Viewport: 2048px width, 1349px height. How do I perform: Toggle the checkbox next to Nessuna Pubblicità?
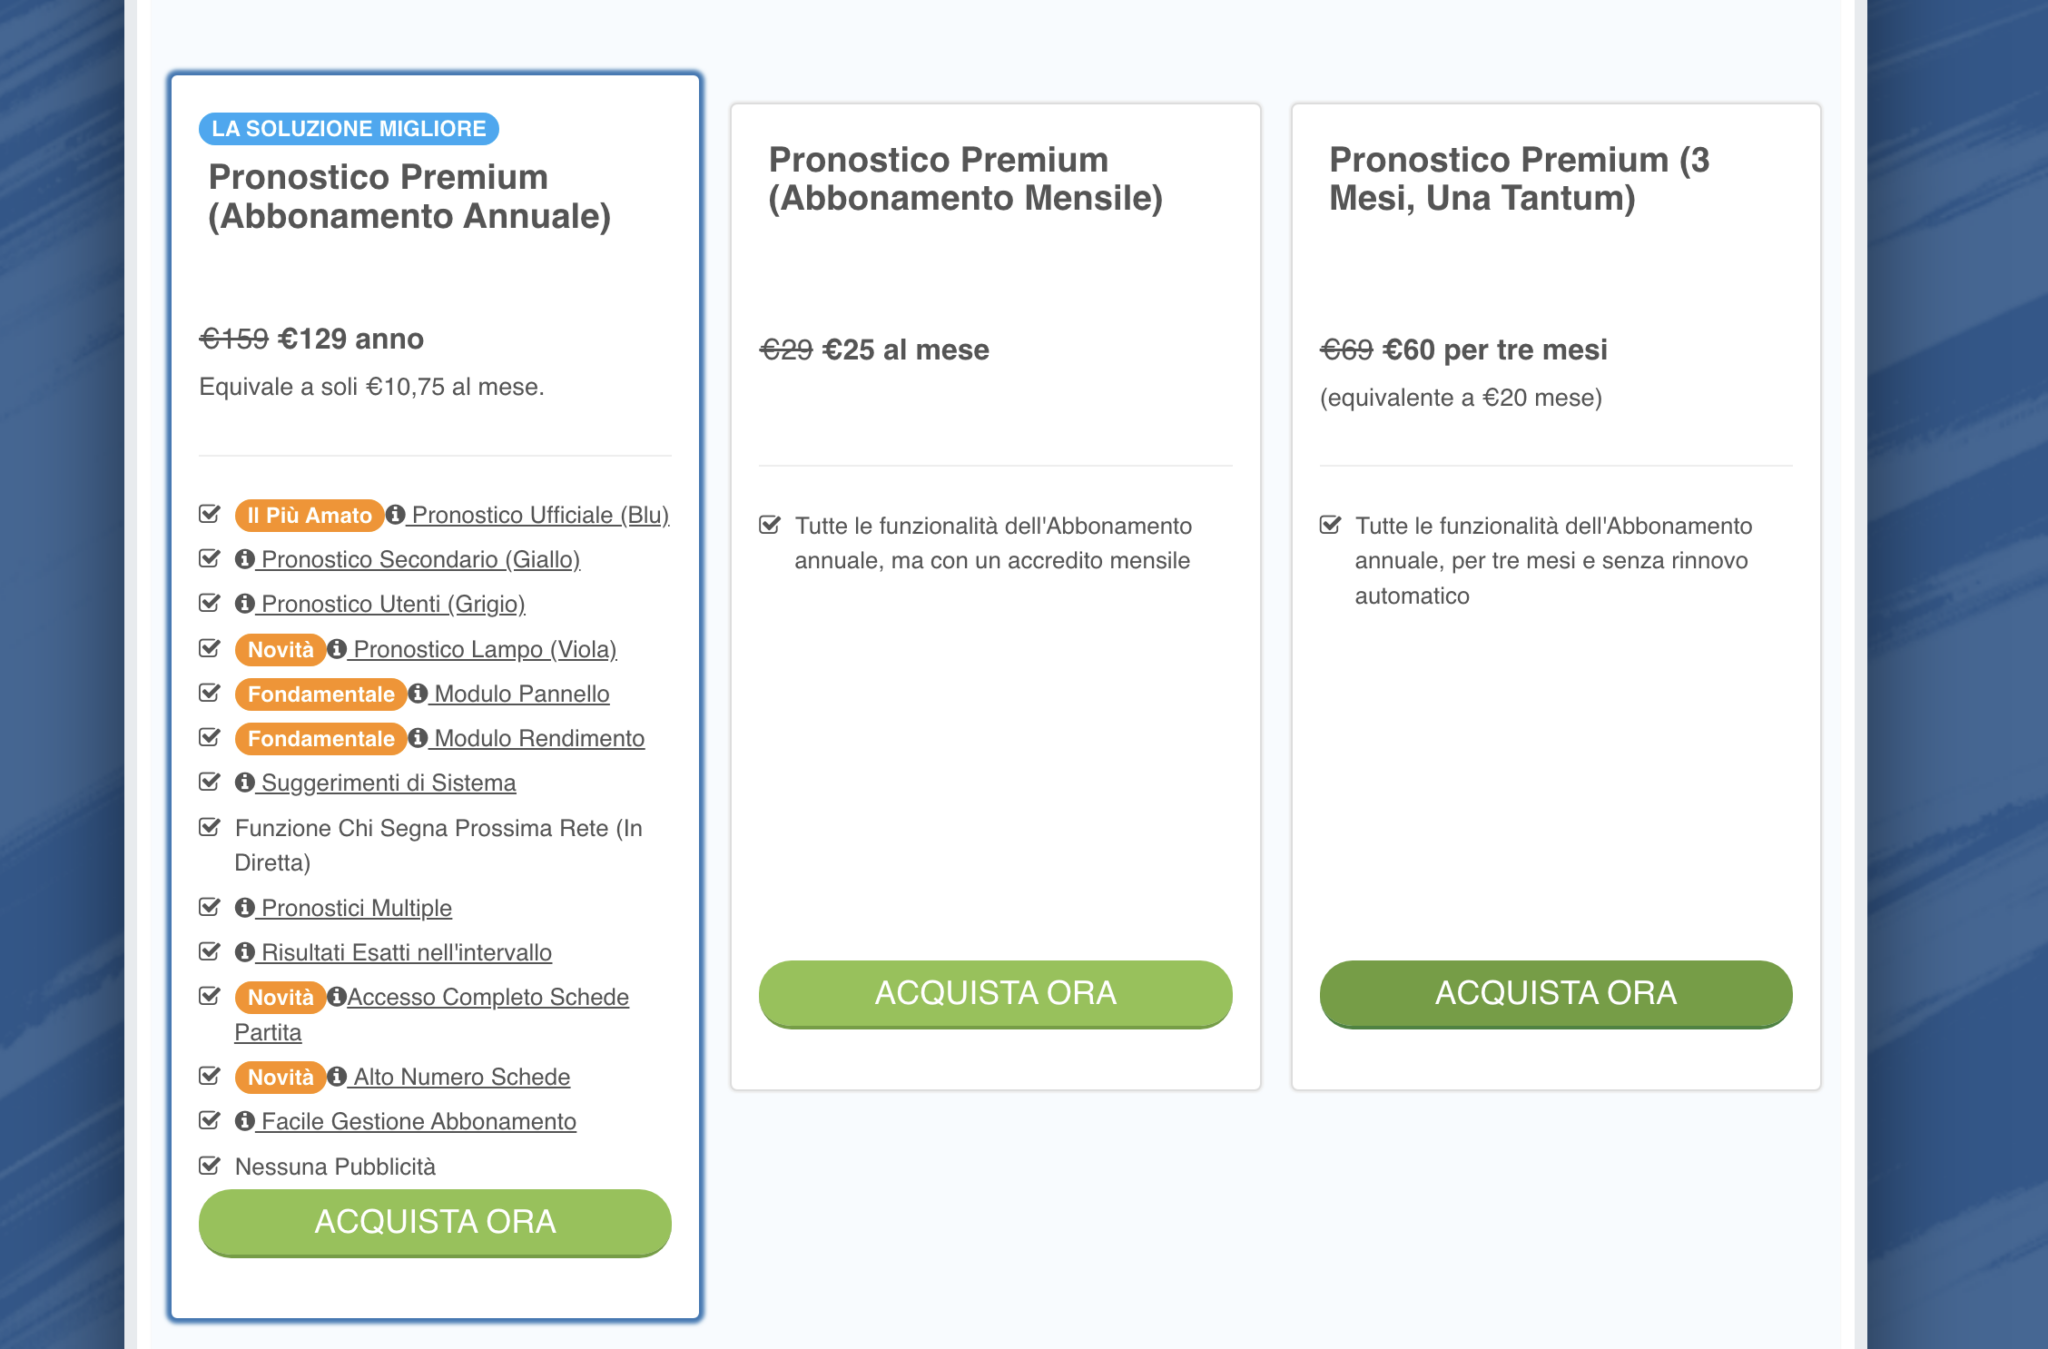[x=209, y=1165]
